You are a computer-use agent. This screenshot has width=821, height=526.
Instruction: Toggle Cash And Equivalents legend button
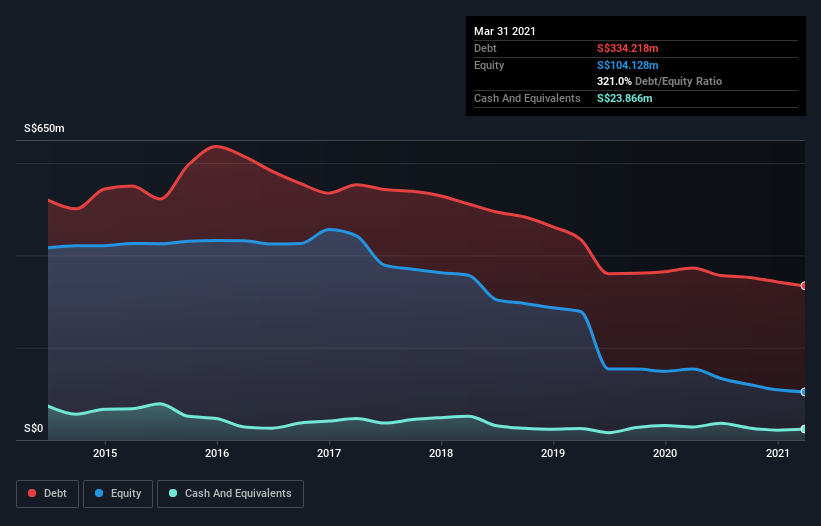click(230, 494)
